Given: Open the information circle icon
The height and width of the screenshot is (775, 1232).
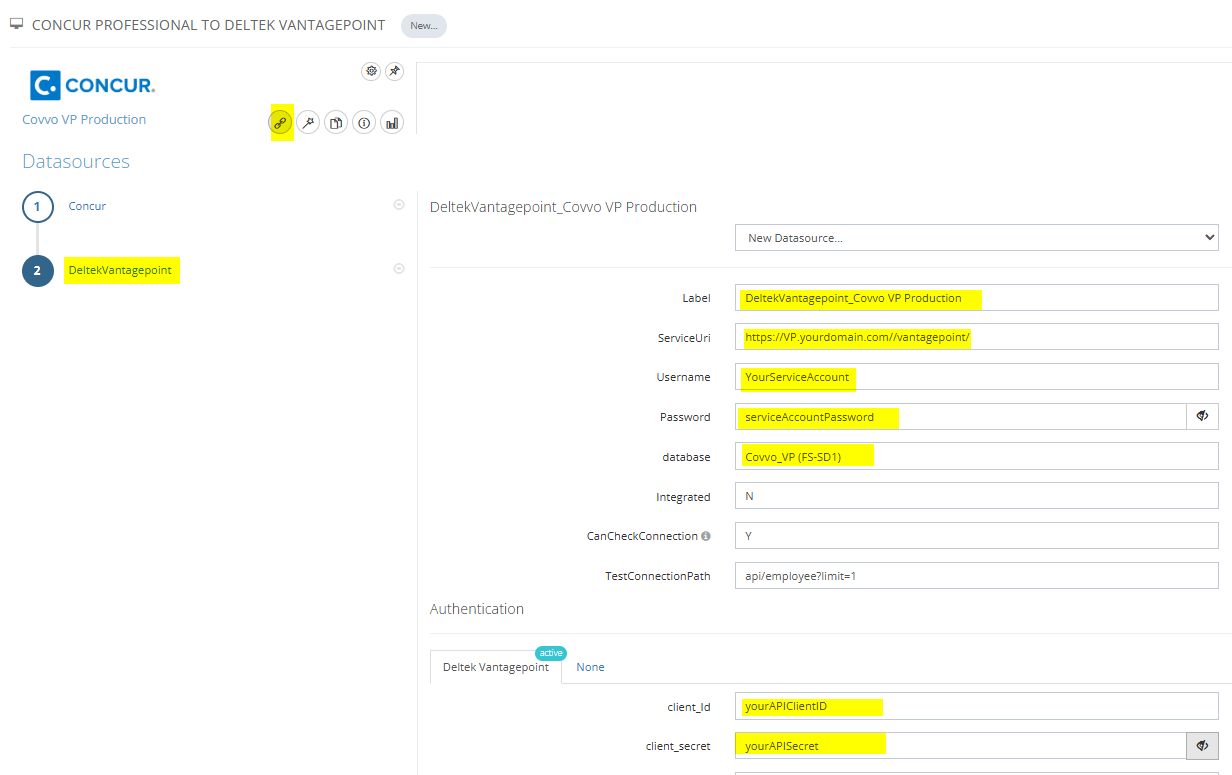Looking at the screenshot, I should pyautogui.click(x=364, y=123).
